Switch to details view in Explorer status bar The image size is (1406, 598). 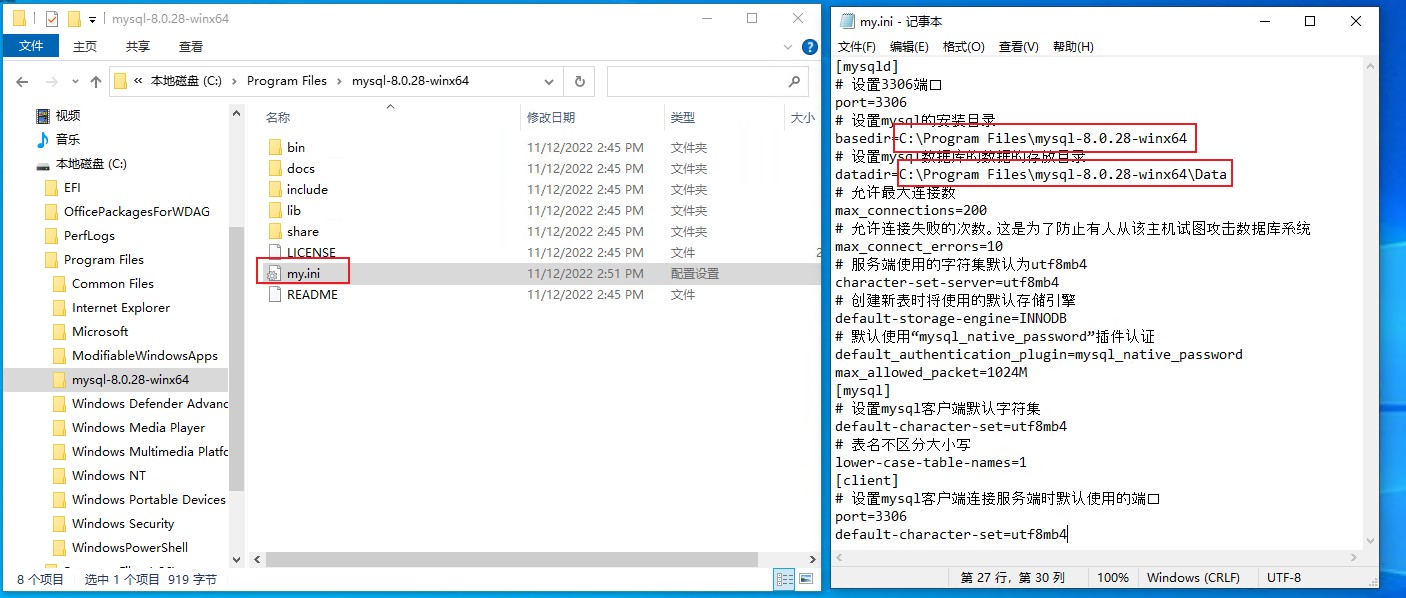pyautogui.click(x=785, y=579)
